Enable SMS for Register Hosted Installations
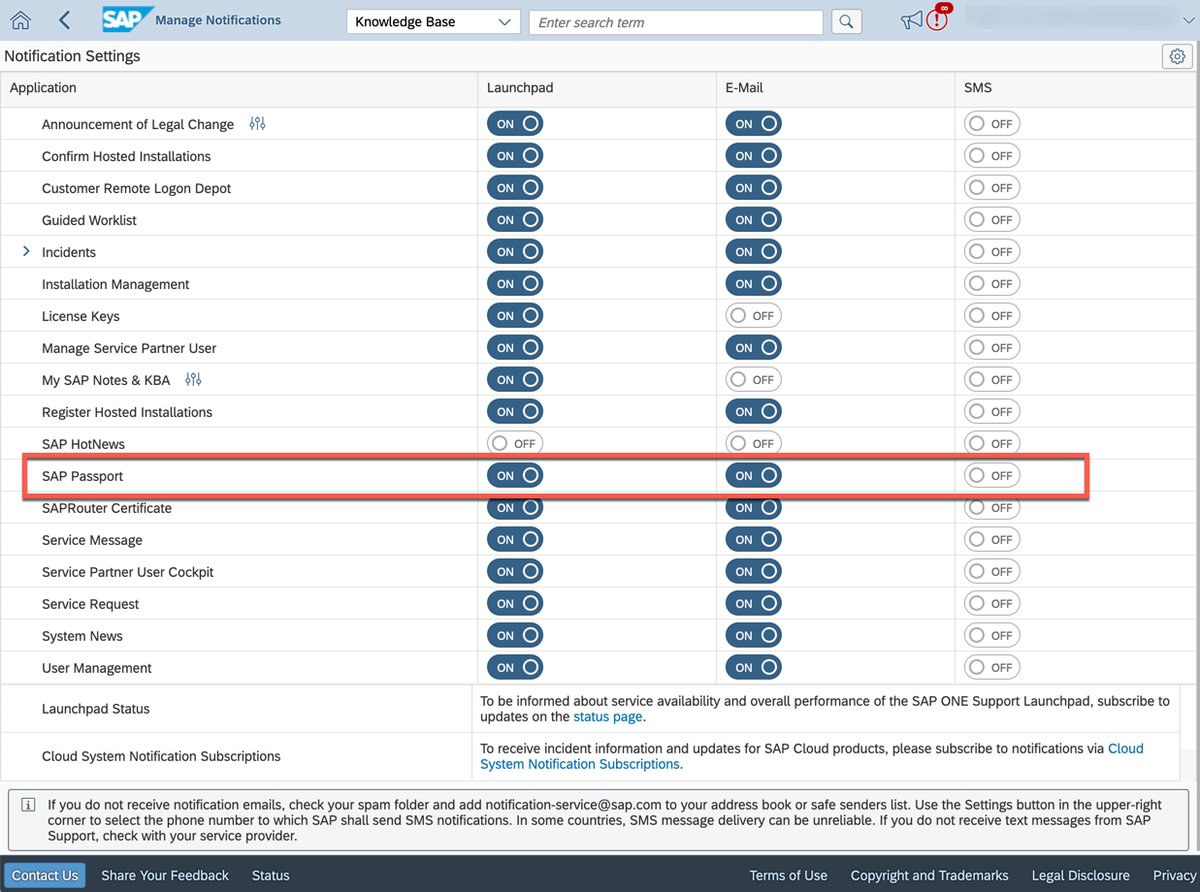The image size is (1200, 892). click(x=992, y=412)
